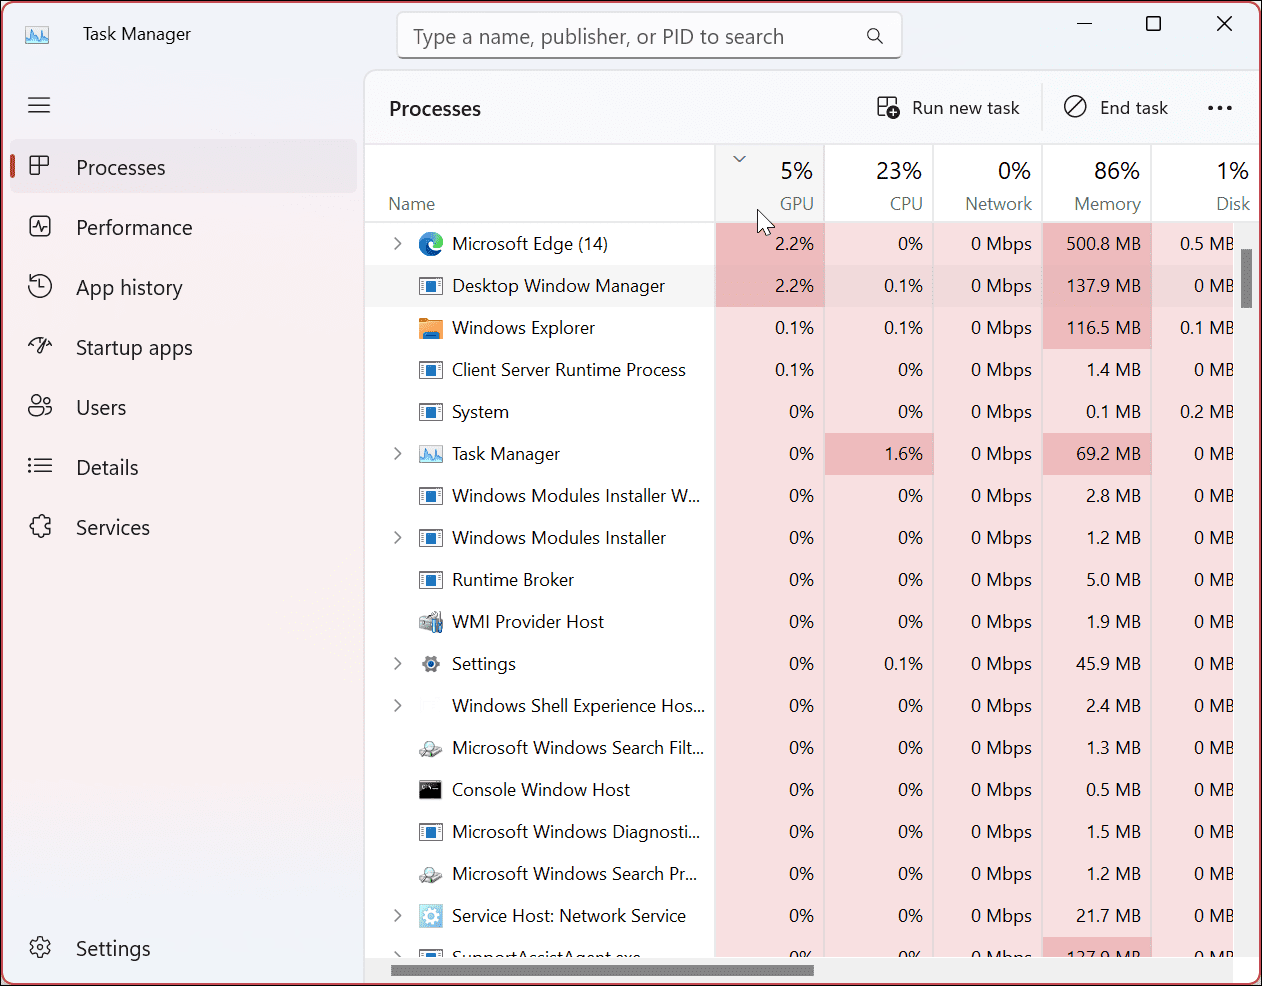Screen dimensions: 1262x986
Task: Select Microsoft Windows Search Pr... row
Action: (800, 874)
